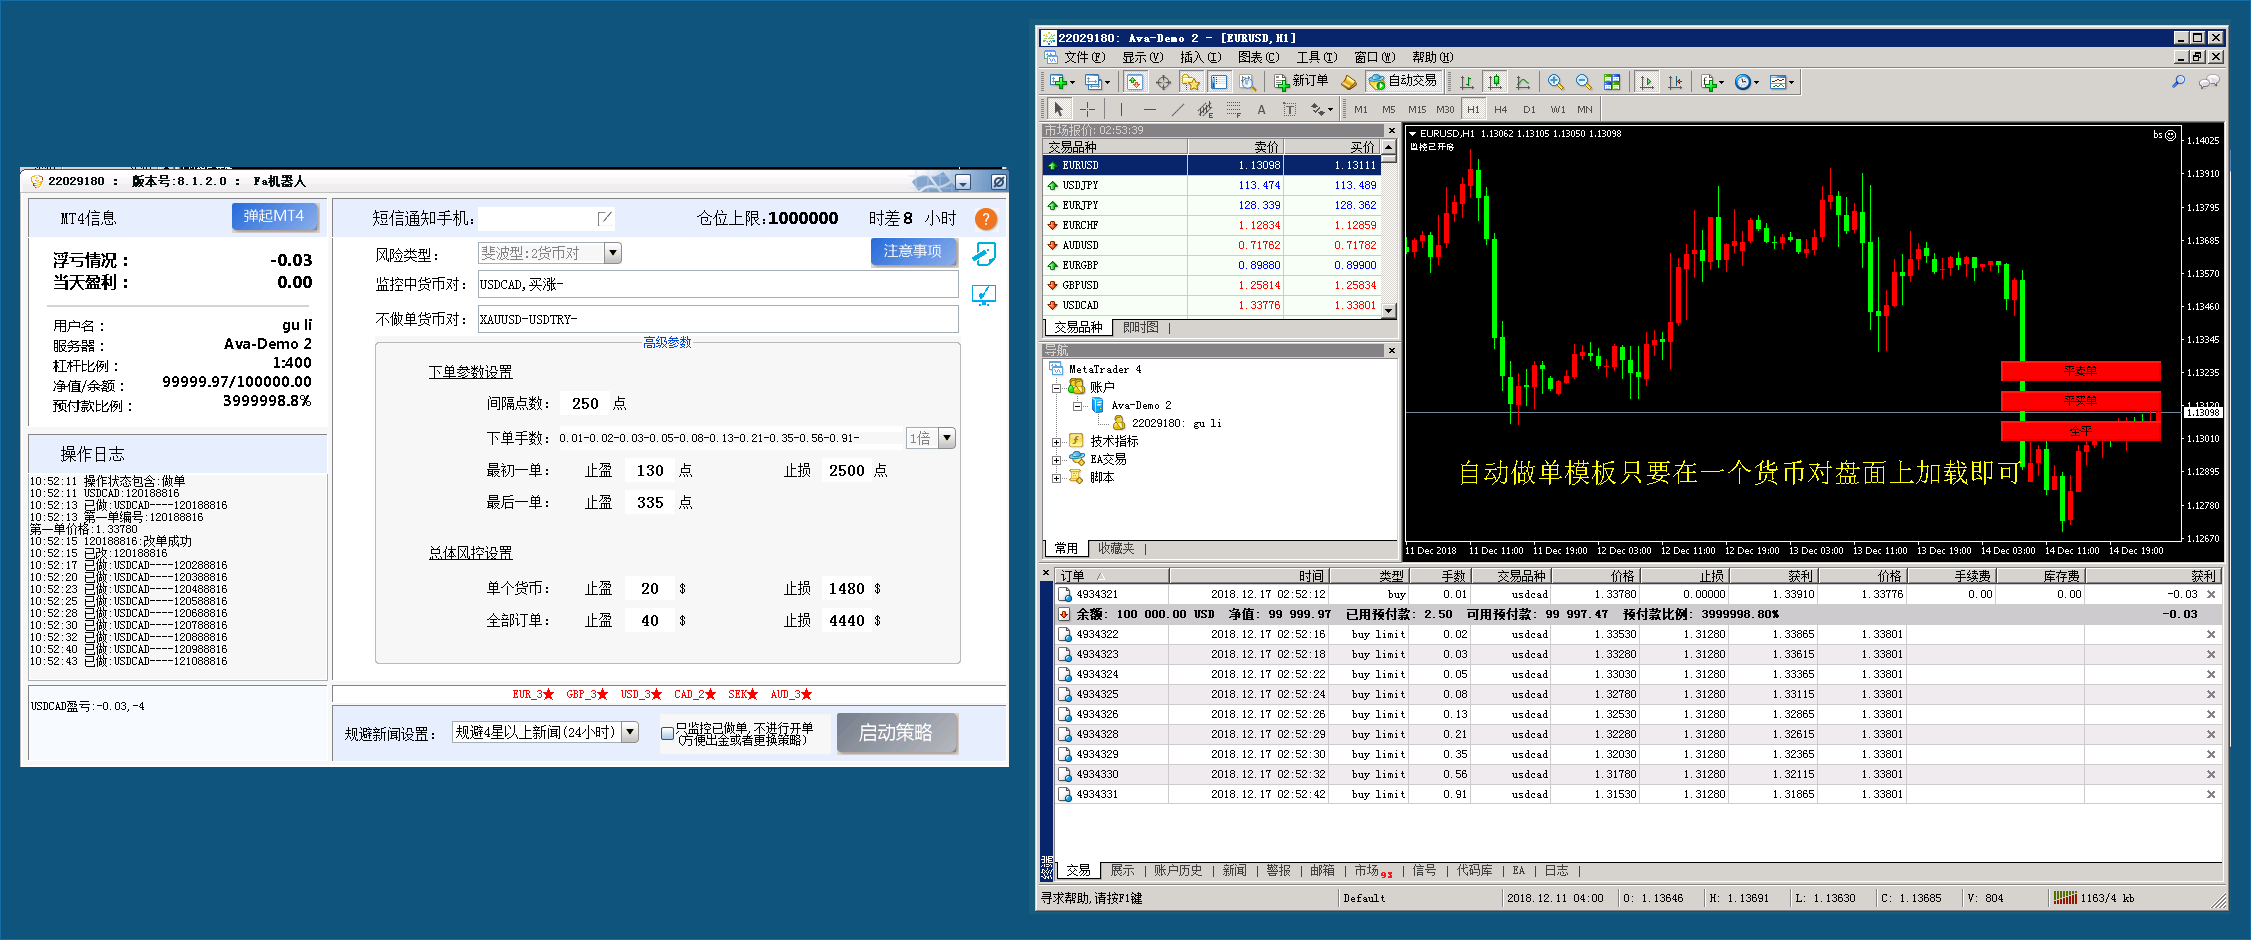
Task: Open MetaEditor yellow book icon in MT4 toolbar
Action: pyautogui.click(x=1349, y=82)
